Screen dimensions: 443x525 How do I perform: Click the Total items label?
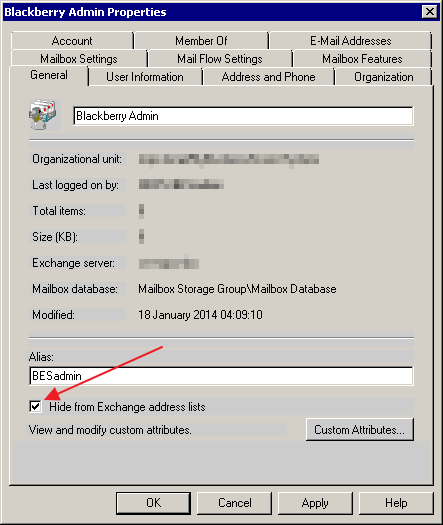(59, 211)
